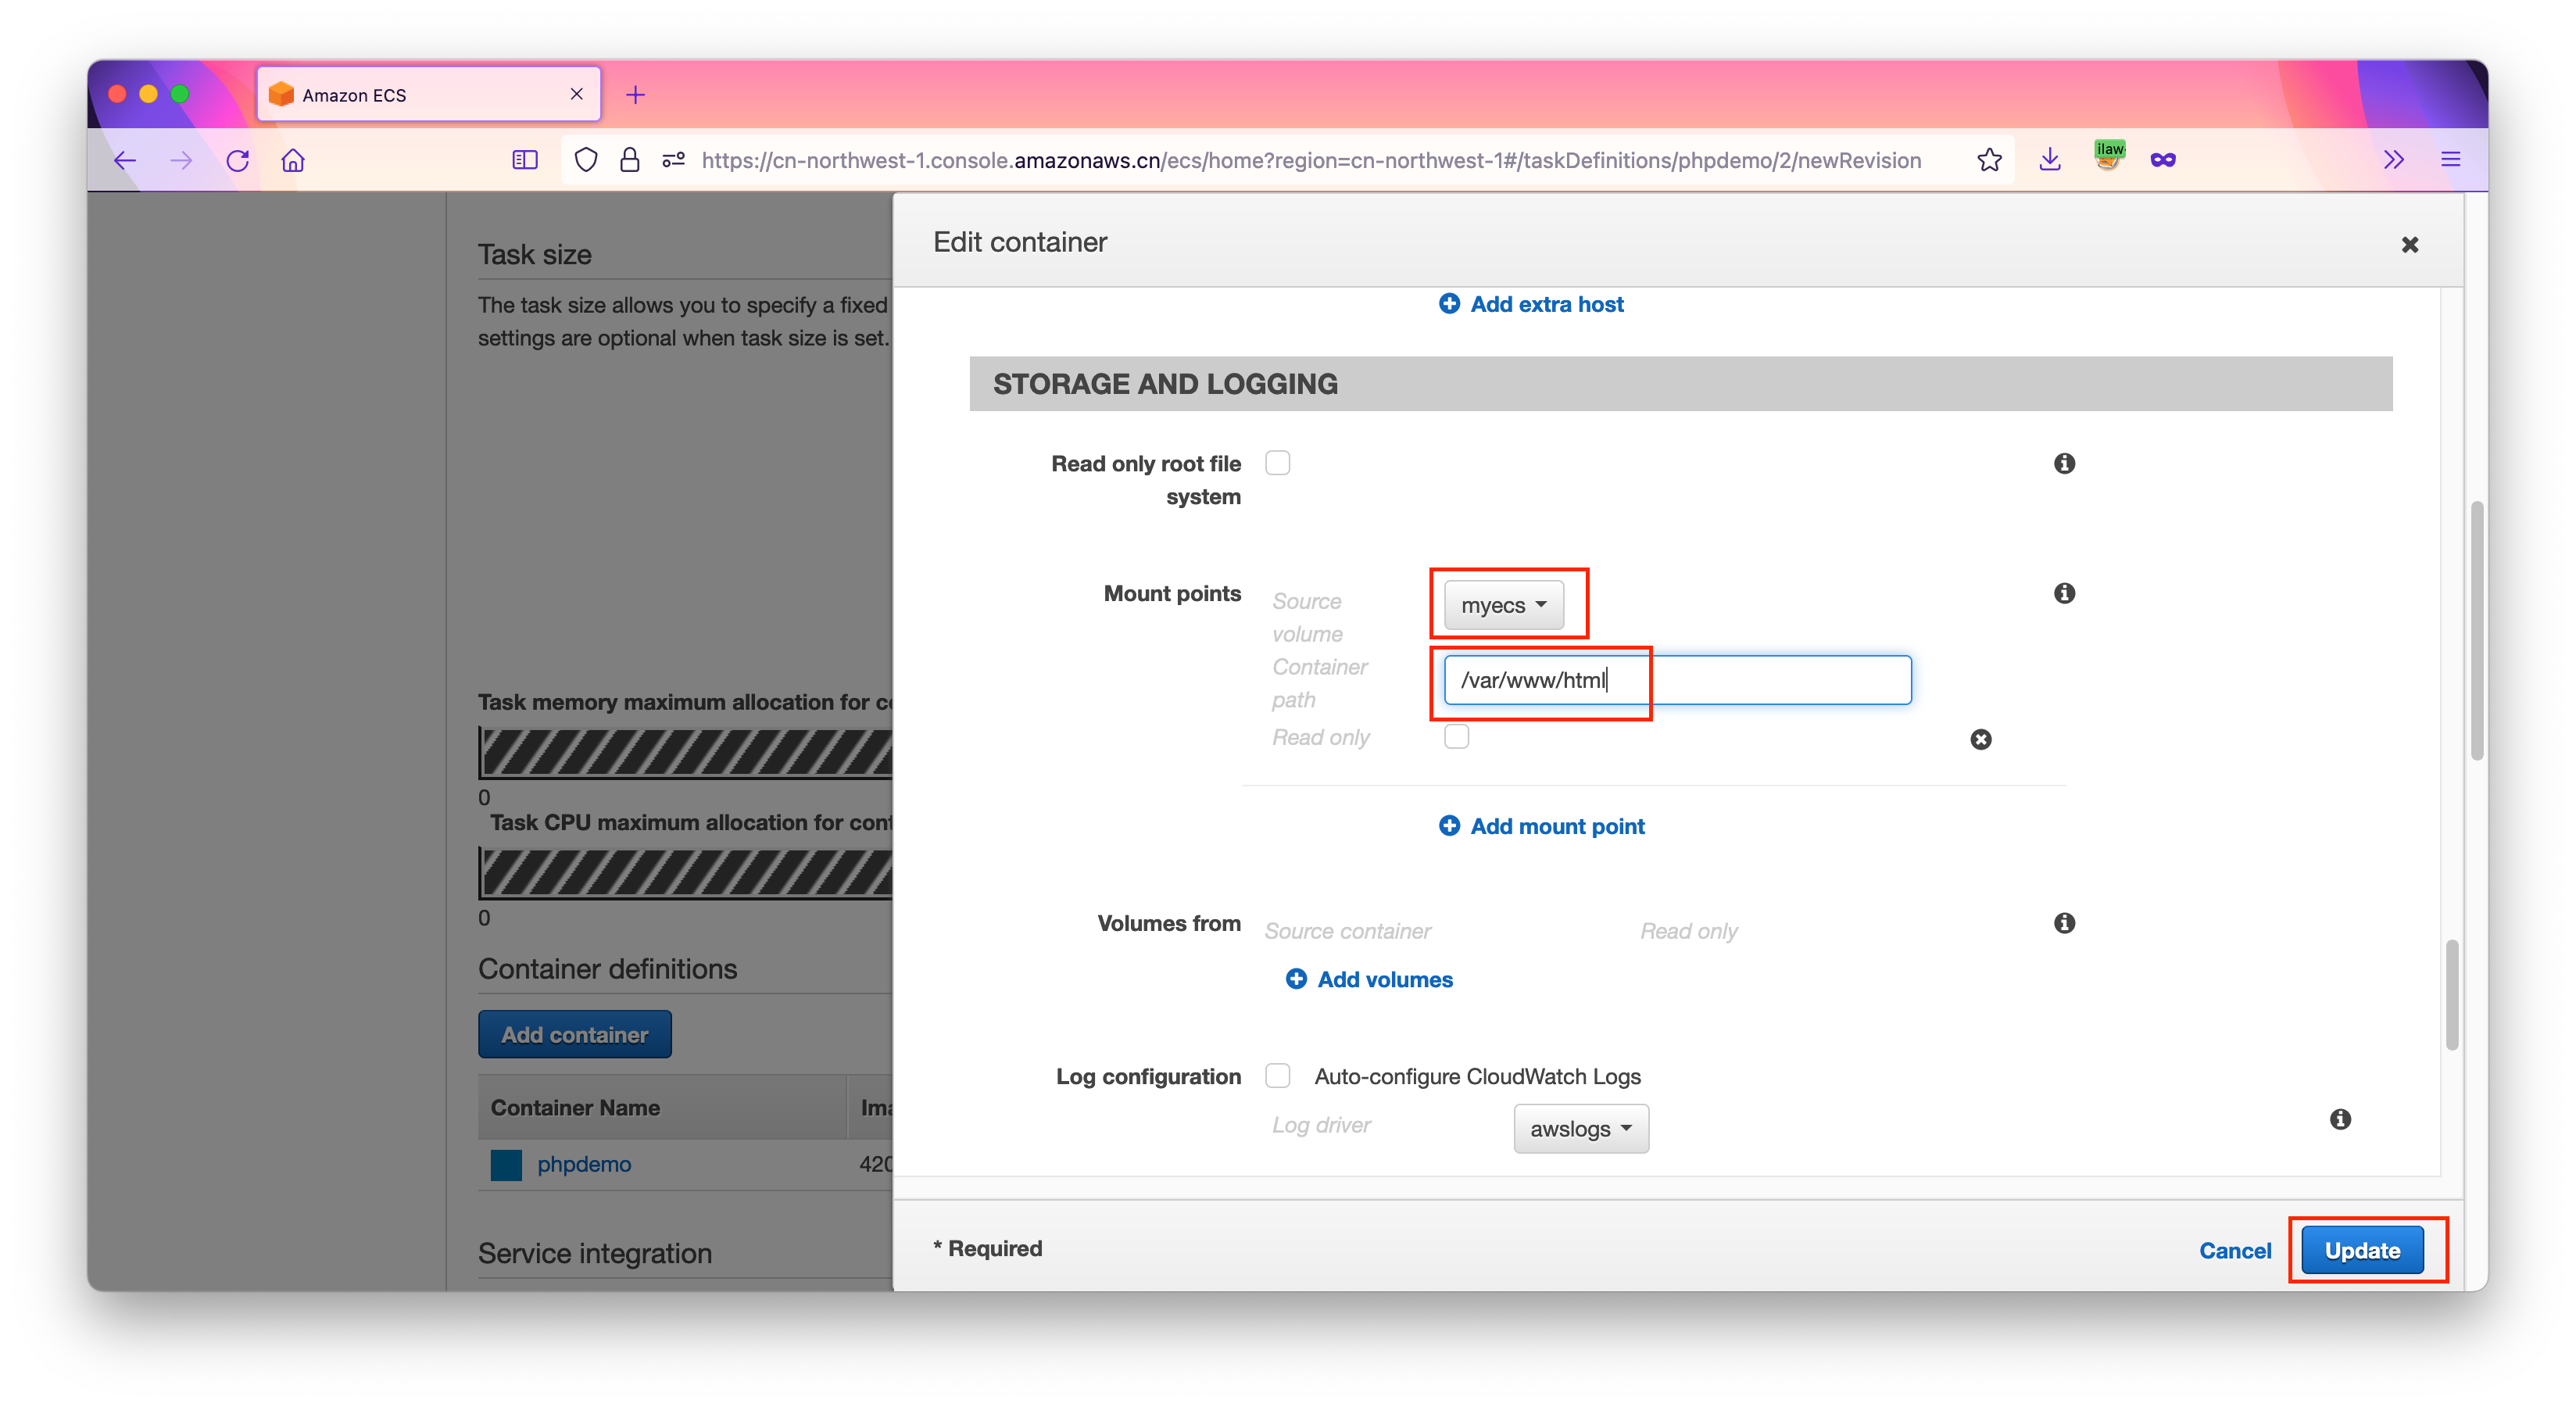Open the browser hamburger menu
2576x1407 pixels.
tap(2450, 160)
